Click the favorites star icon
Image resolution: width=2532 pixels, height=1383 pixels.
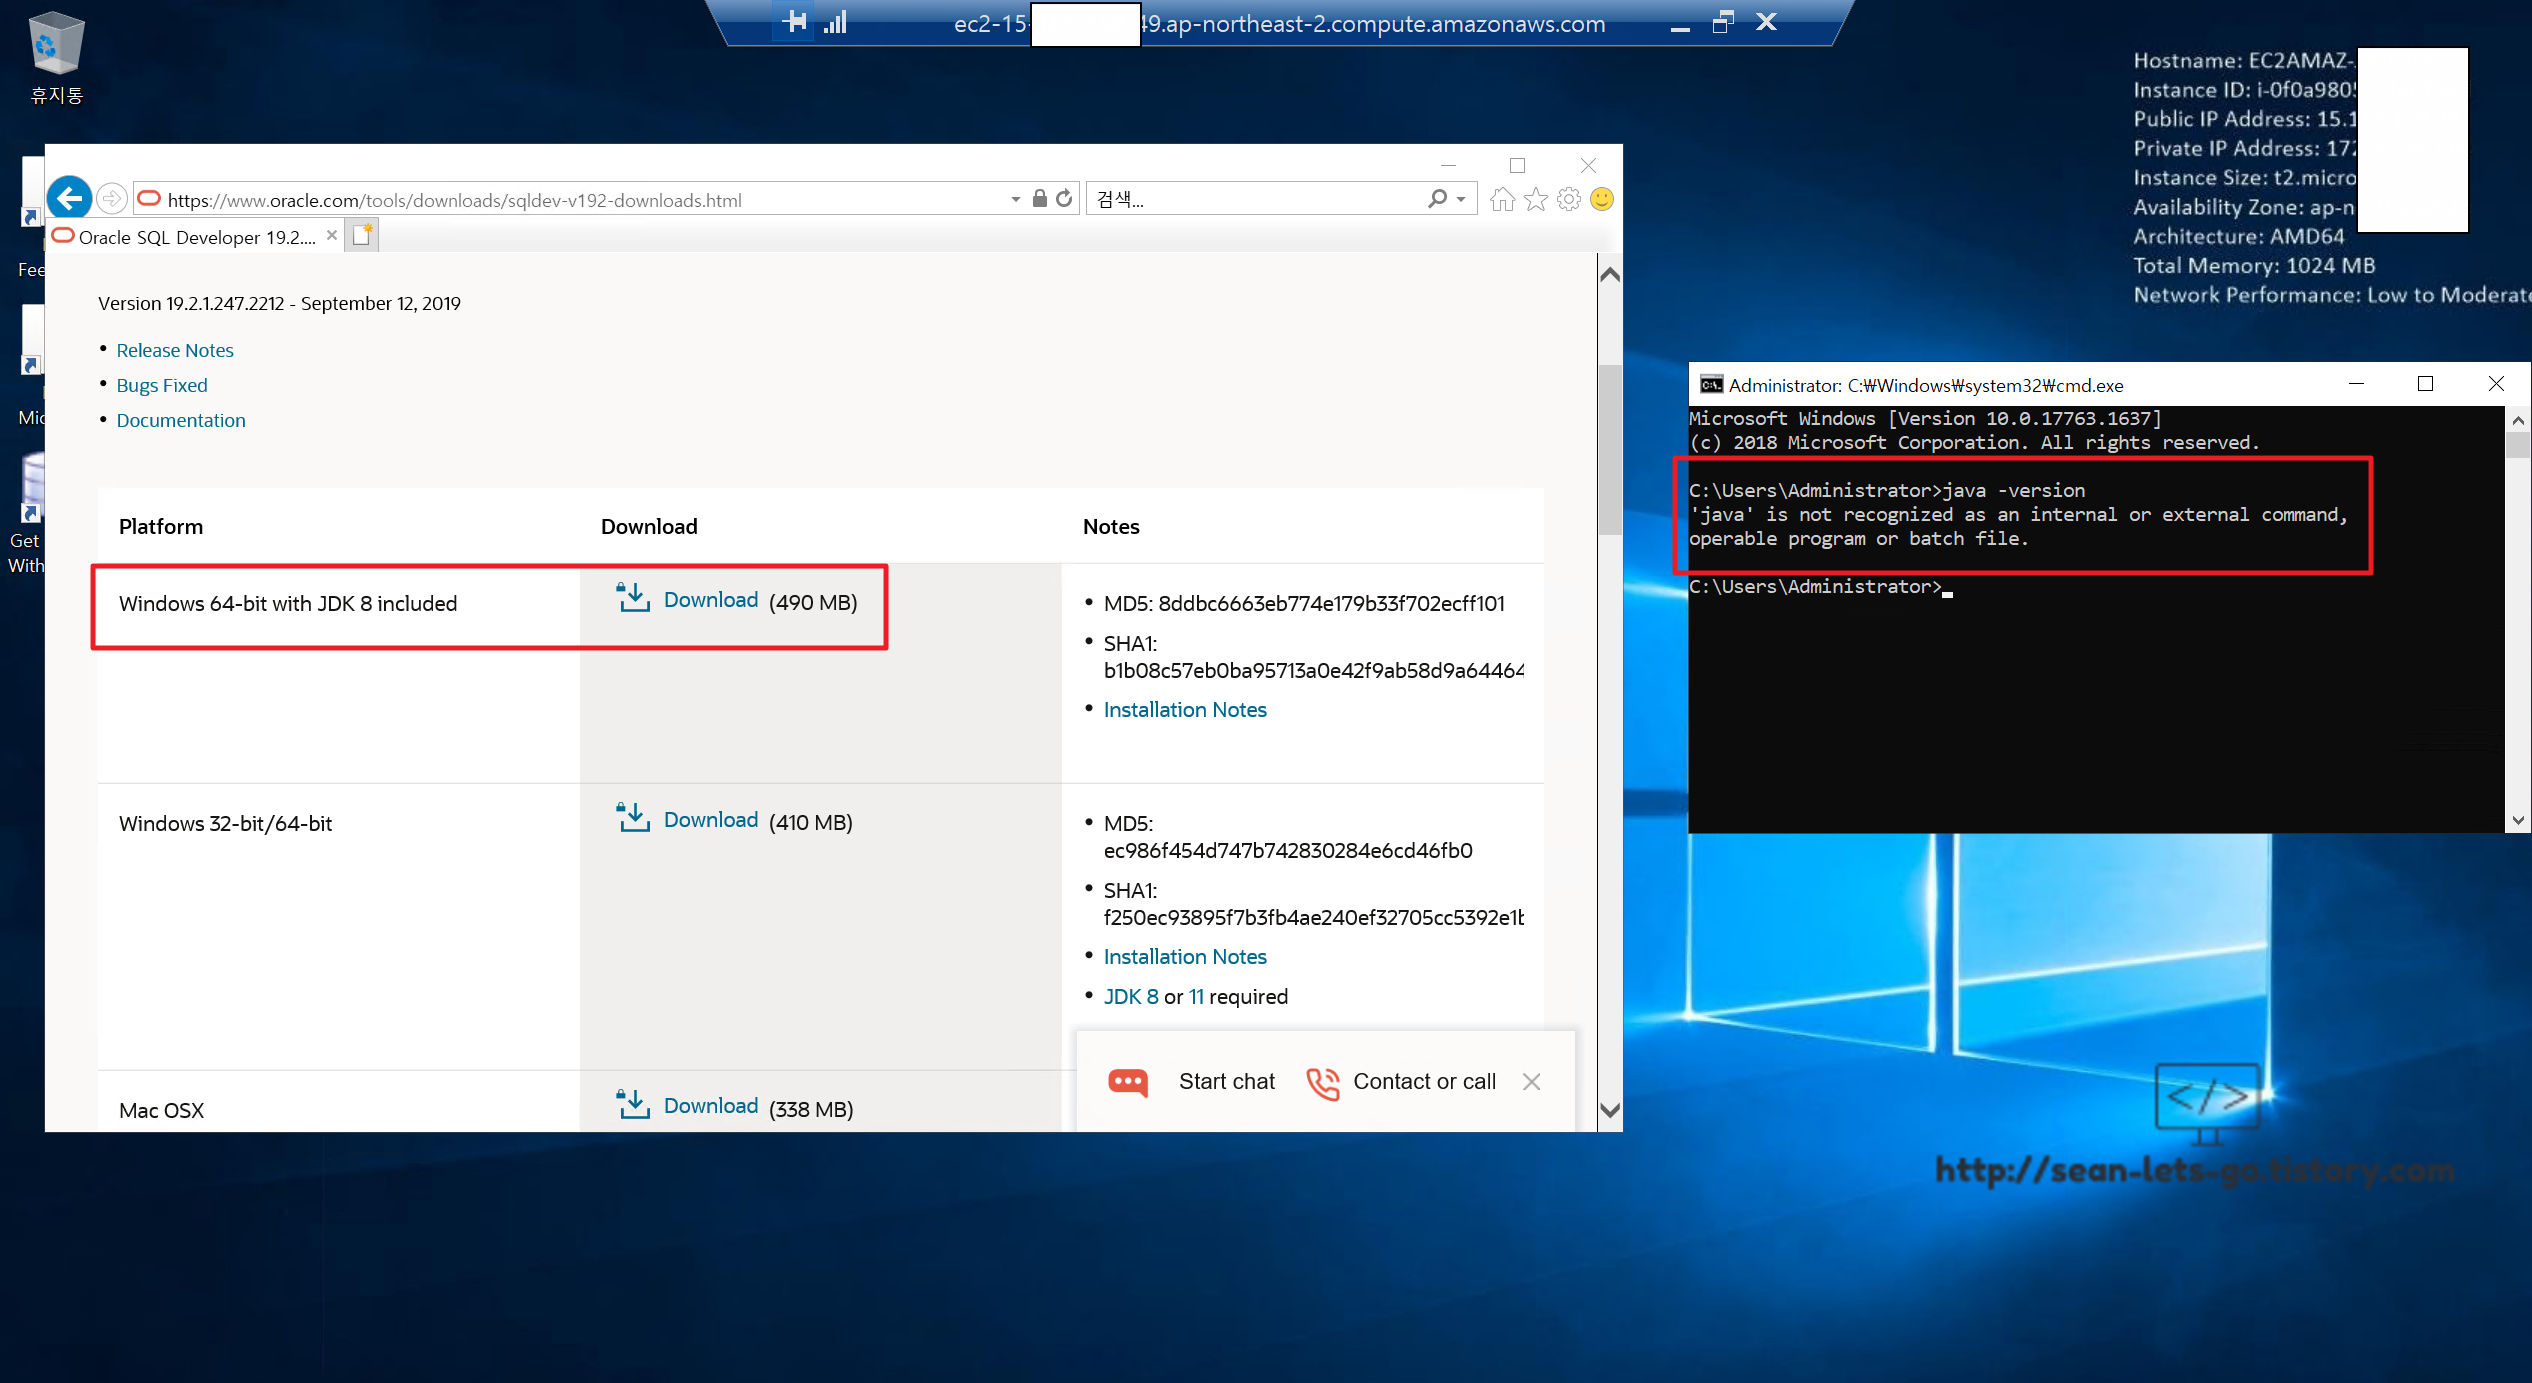click(1536, 200)
